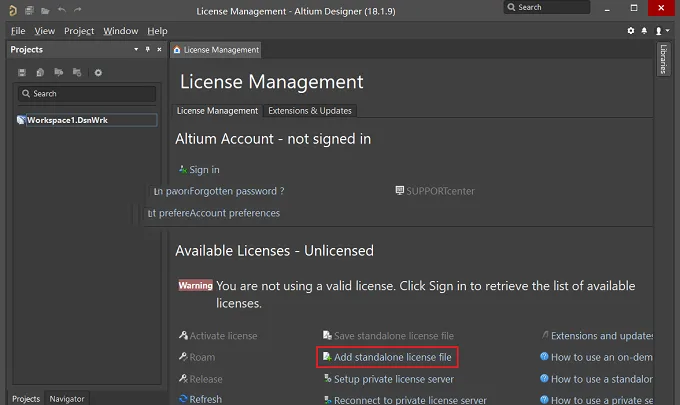Click the Activate license text
Viewport: 680px width, 405px height.
pos(223,336)
